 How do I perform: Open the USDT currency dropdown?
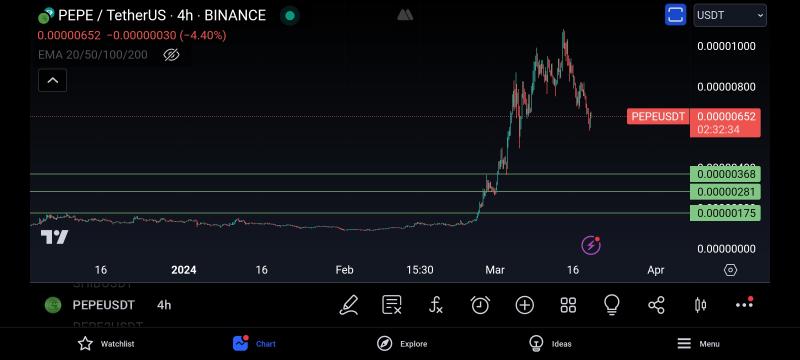[730, 15]
